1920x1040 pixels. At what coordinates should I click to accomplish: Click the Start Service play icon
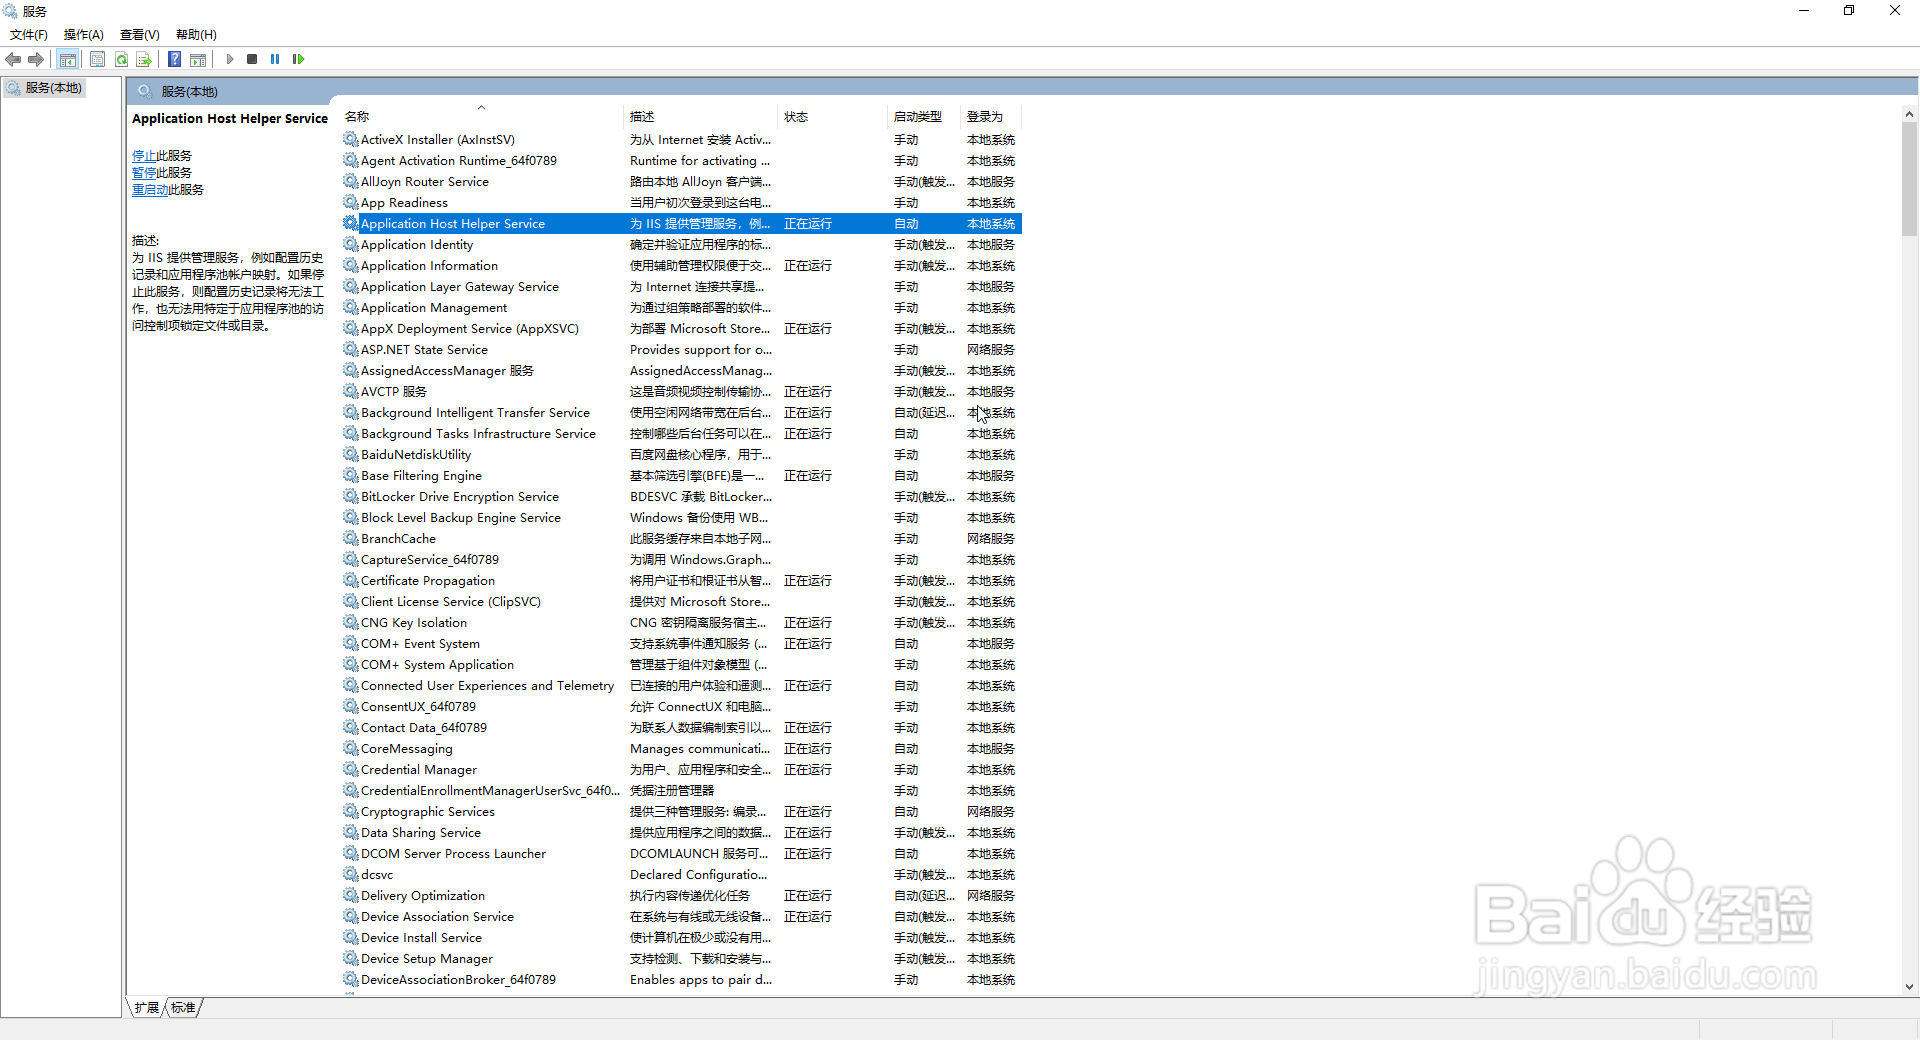point(230,59)
